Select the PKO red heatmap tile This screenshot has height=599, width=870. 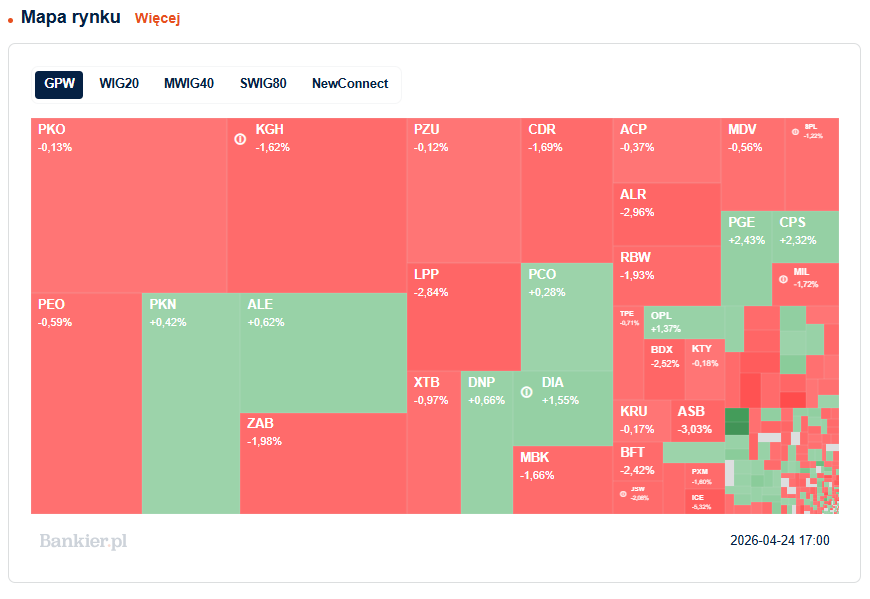pos(129,205)
